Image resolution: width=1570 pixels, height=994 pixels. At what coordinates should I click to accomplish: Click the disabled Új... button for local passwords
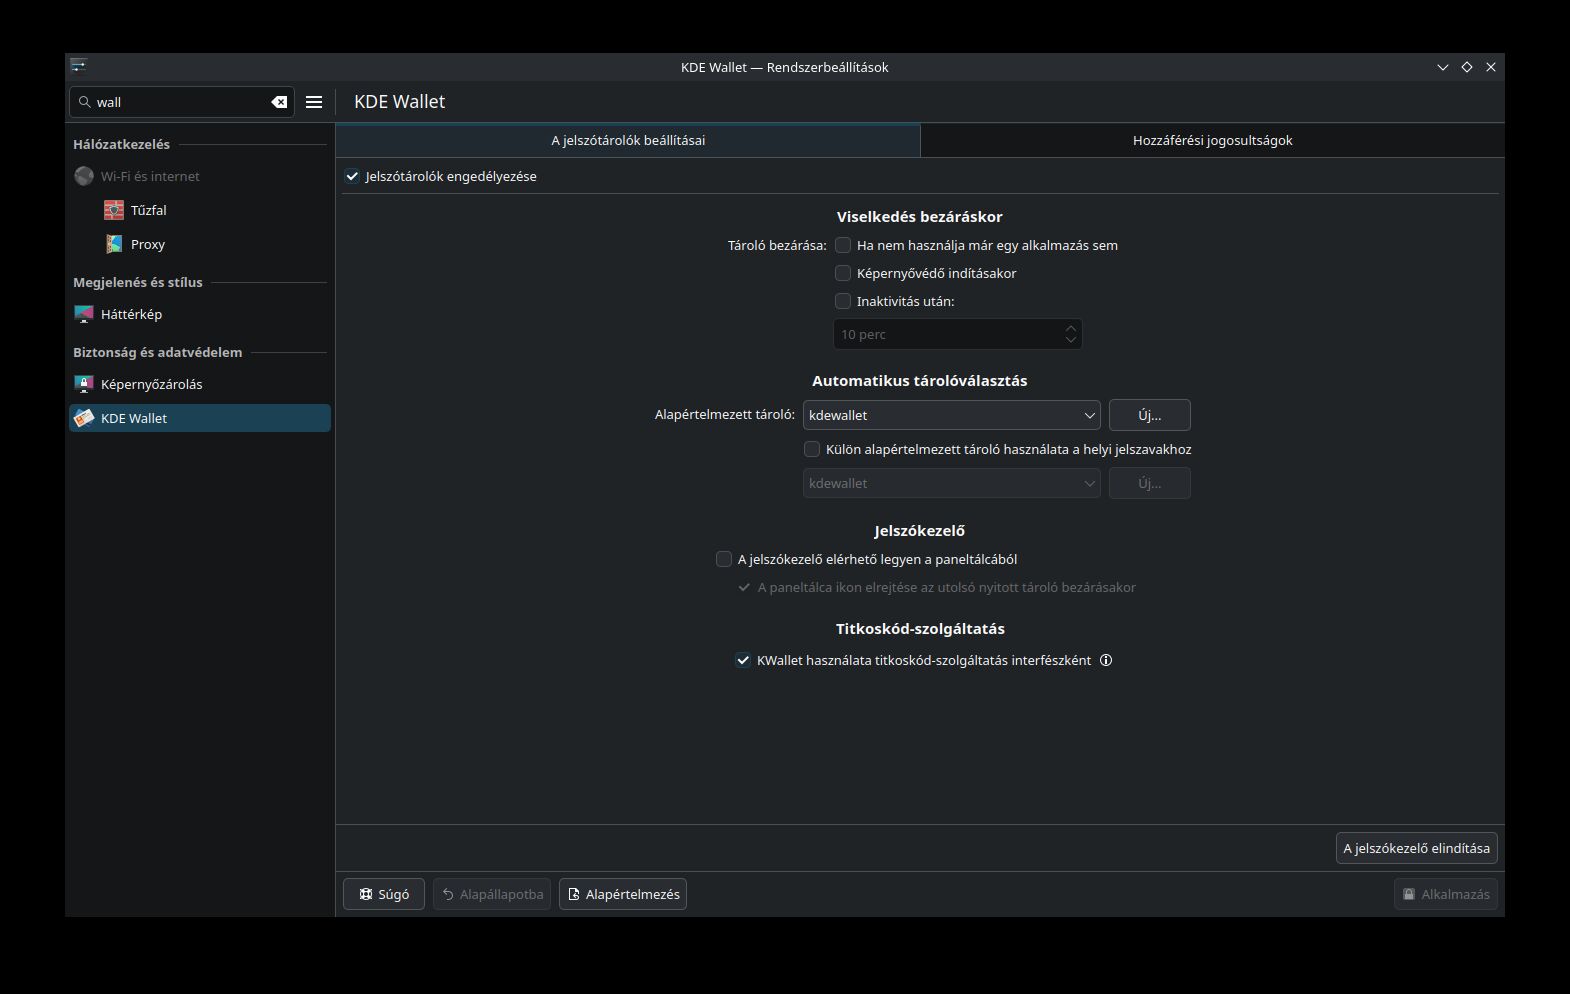[x=1149, y=483]
